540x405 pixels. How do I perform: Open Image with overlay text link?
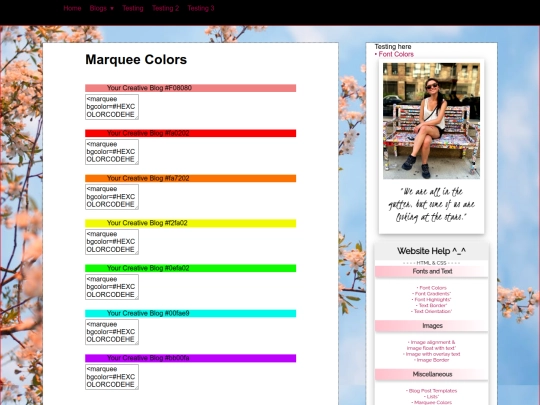(433, 354)
